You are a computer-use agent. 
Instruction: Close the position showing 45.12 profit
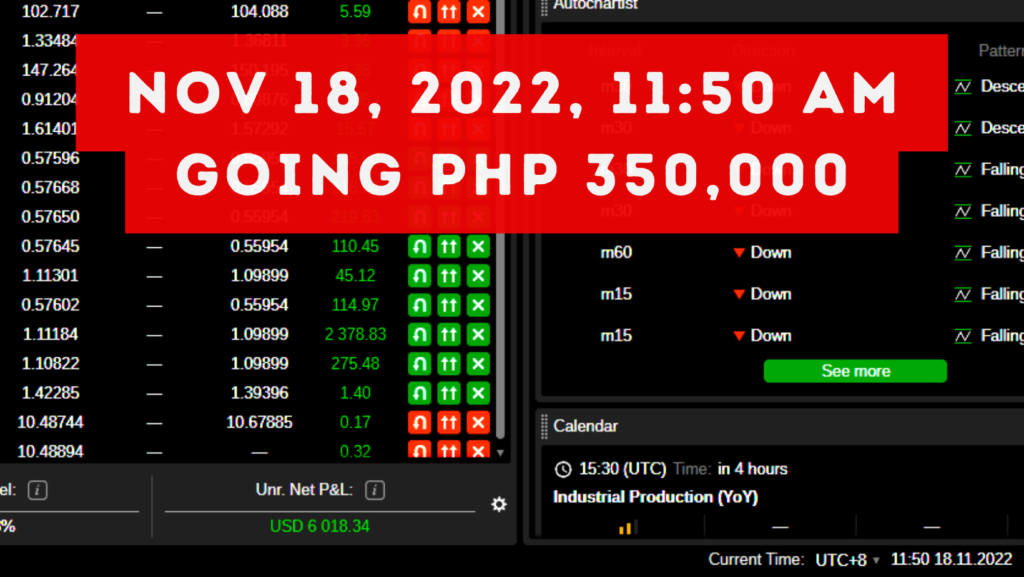(x=478, y=275)
